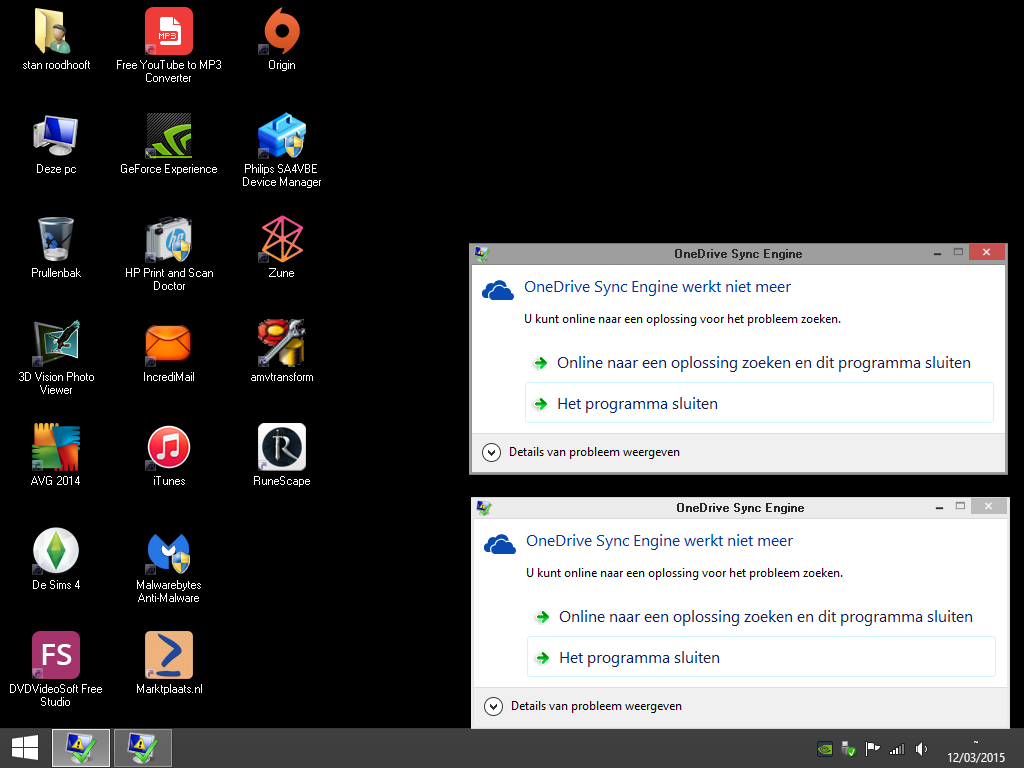Close the upper OneDrive Sync Engine dialog
This screenshot has width=1024, height=768.
(x=986, y=252)
